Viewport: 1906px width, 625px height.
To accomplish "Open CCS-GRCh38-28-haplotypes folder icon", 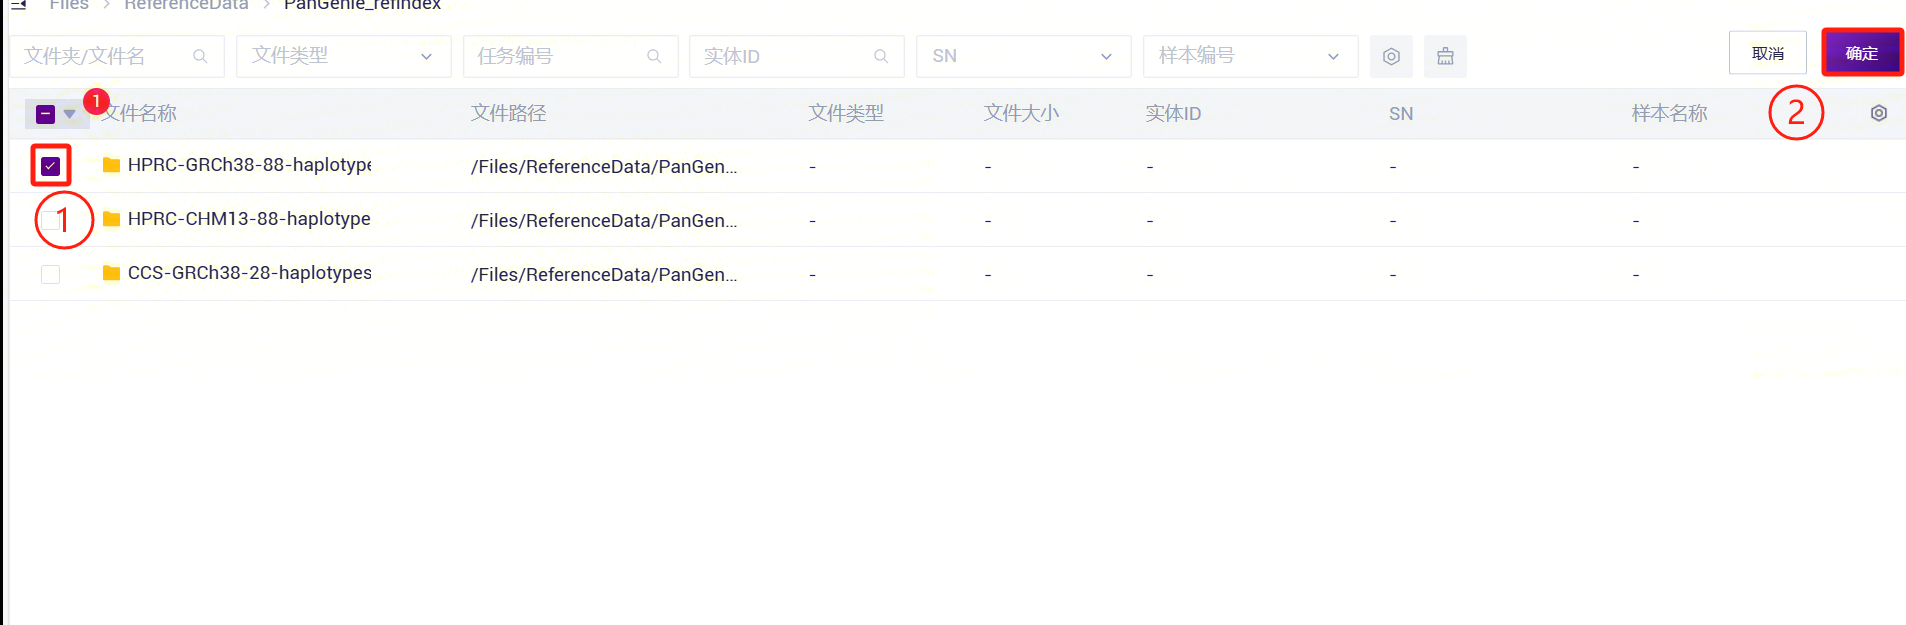I will 111,273.
